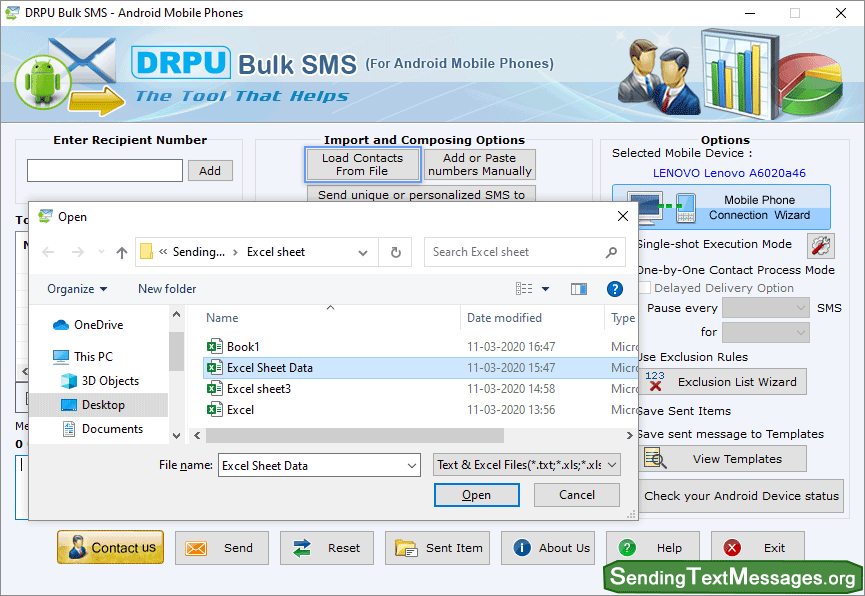Toggle Delayed Delivery Option checkbox
865x596 pixels.
pyautogui.click(x=644, y=288)
